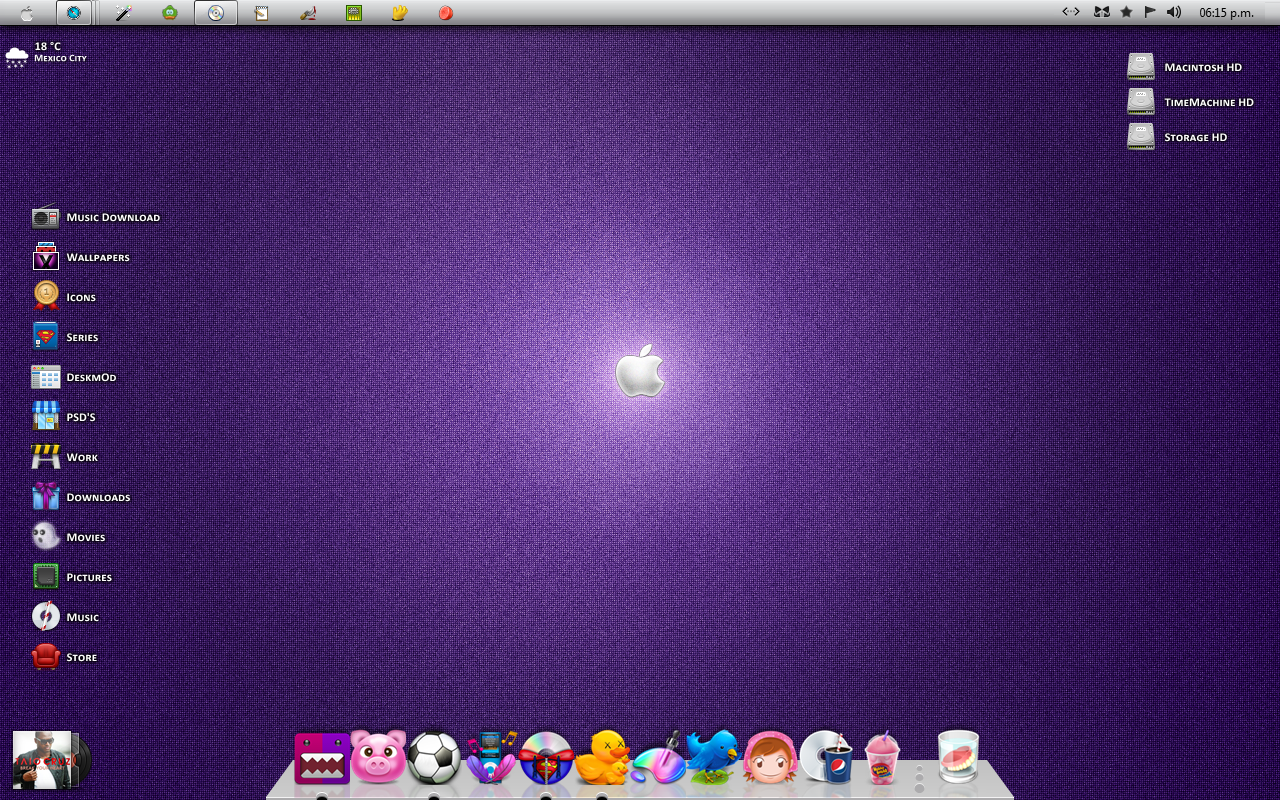Open the Downloads gift-box shortcut
This screenshot has width=1280, height=800.
click(81, 497)
